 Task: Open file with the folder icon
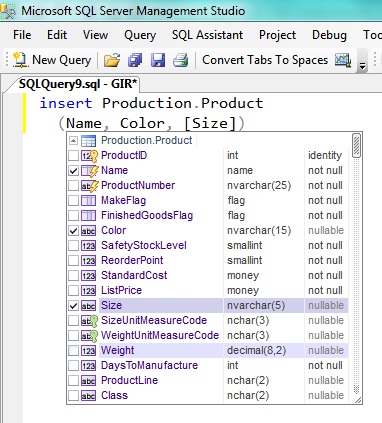[x=112, y=61]
